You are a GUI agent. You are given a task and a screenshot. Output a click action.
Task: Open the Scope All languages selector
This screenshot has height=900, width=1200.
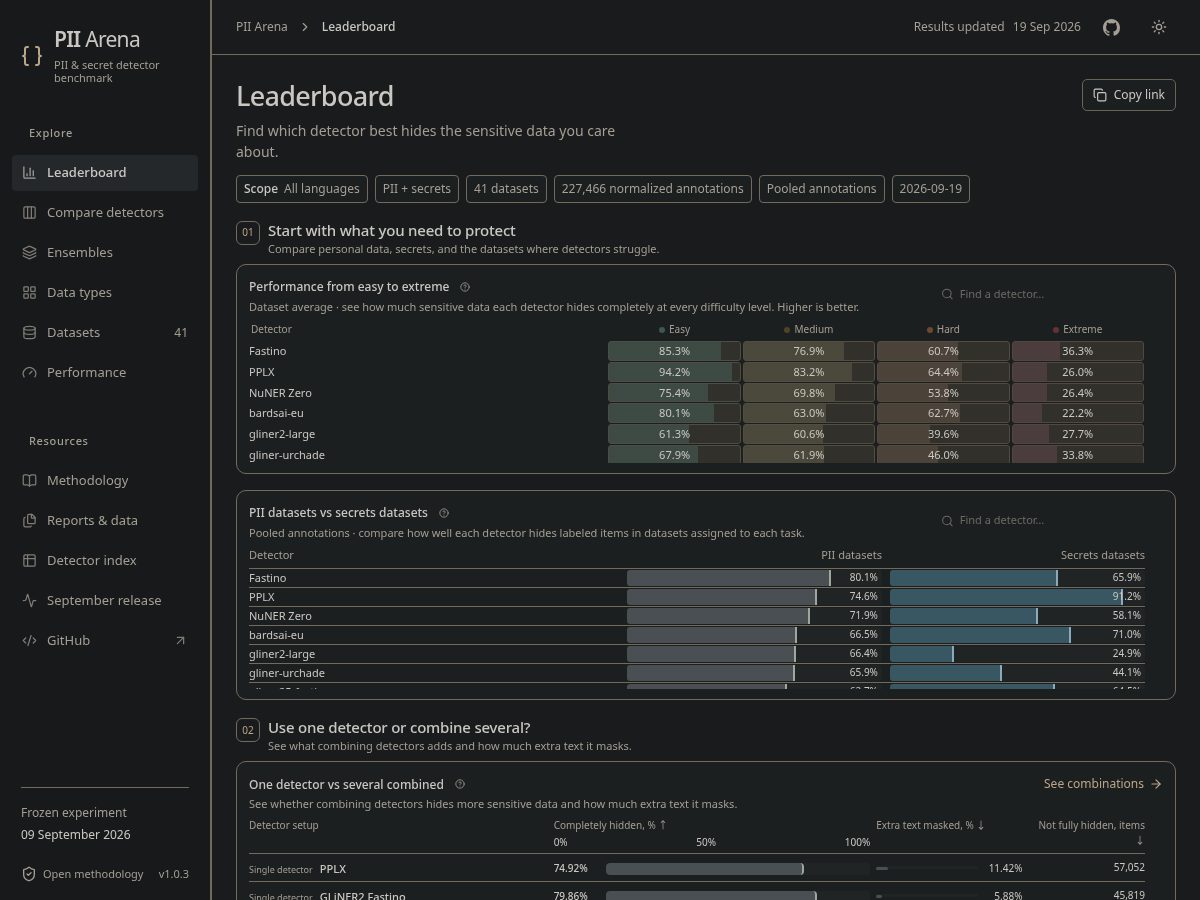[x=301, y=189]
